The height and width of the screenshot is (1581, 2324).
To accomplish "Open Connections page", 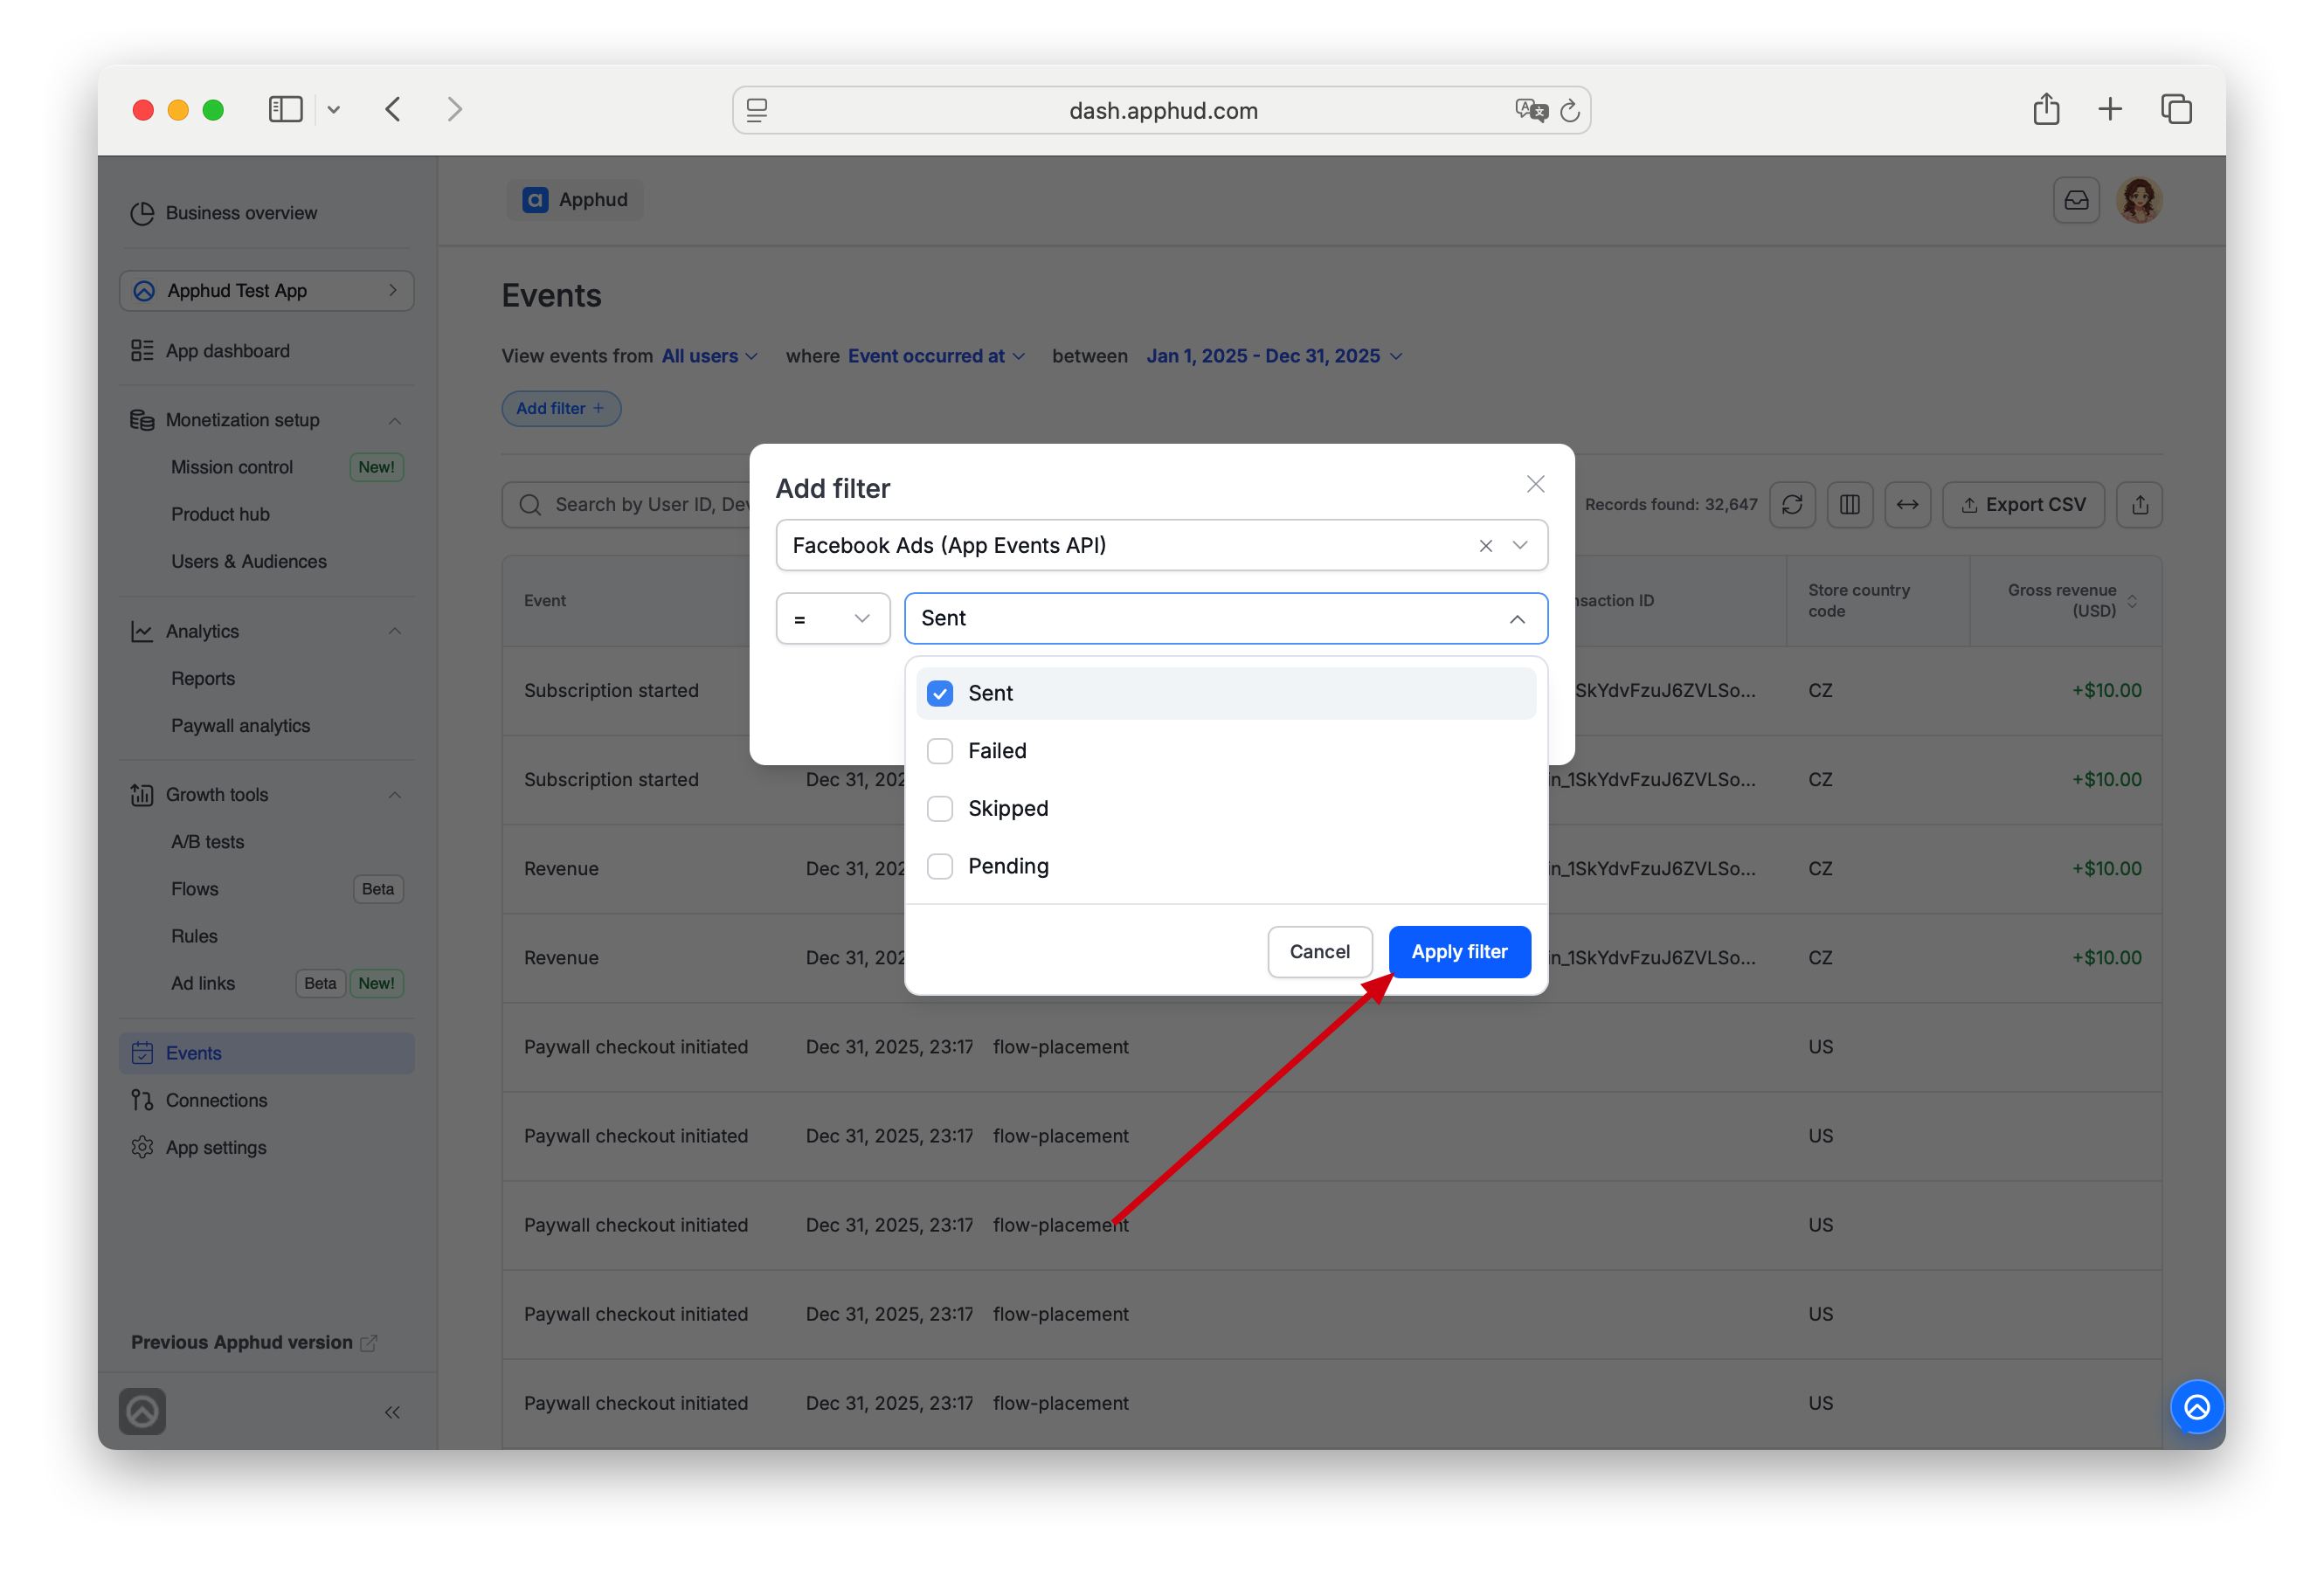I will [x=216, y=1100].
